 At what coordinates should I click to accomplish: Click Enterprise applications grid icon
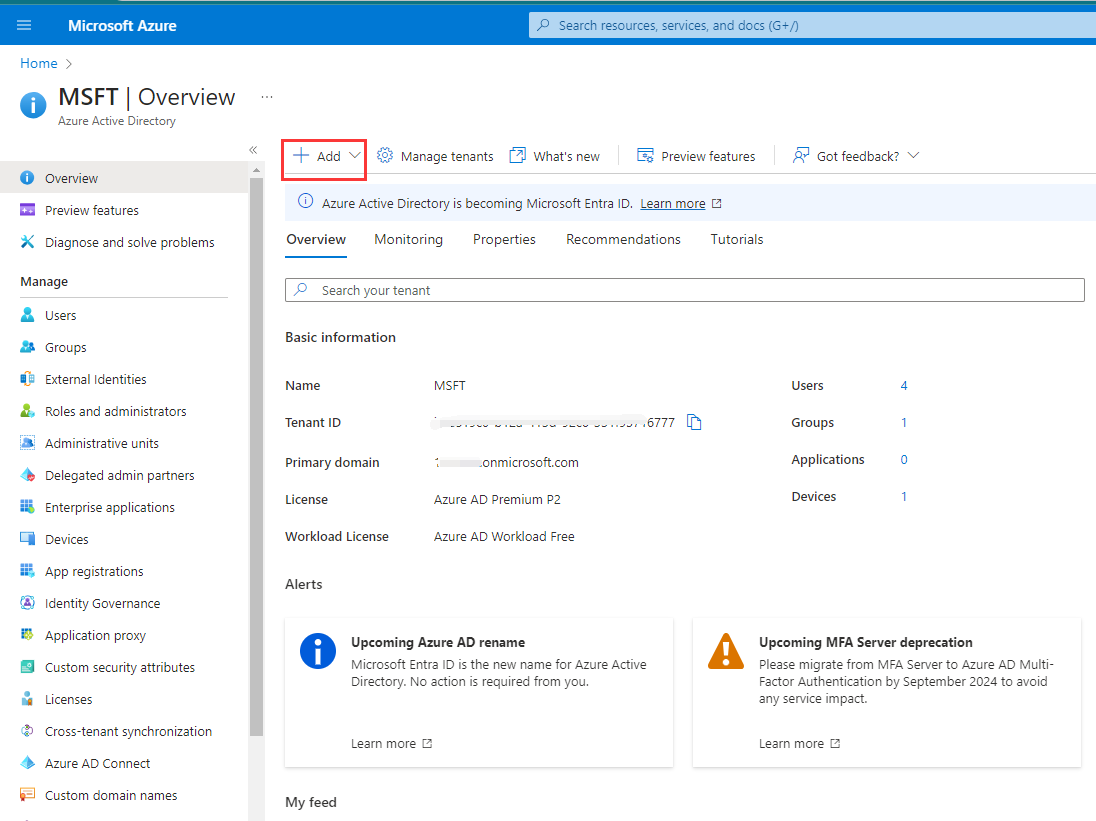(x=27, y=507)
